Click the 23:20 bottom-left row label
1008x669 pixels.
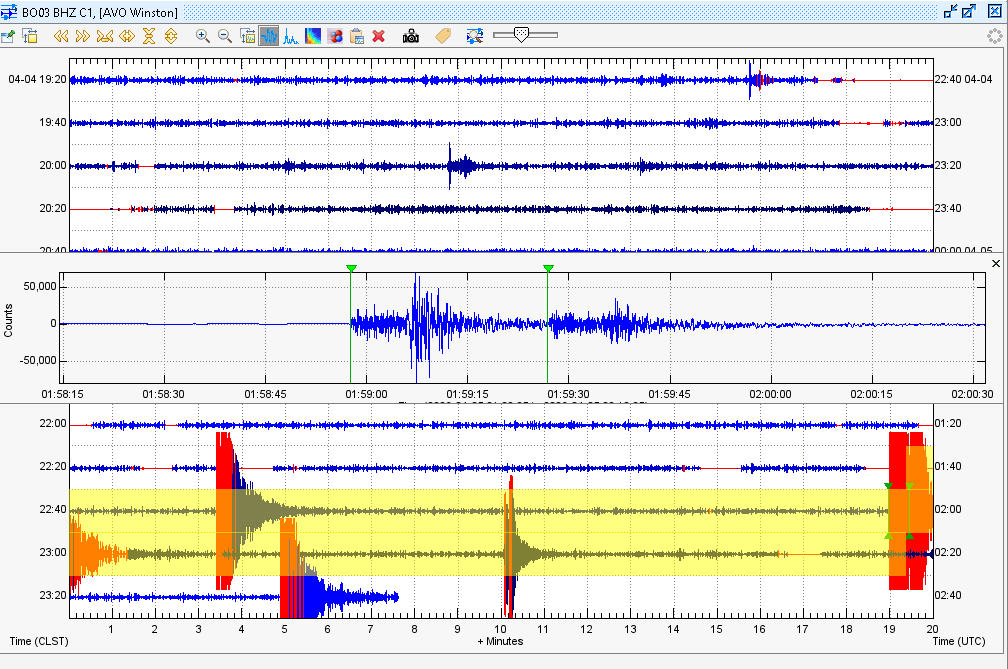[x=53, y=595]
